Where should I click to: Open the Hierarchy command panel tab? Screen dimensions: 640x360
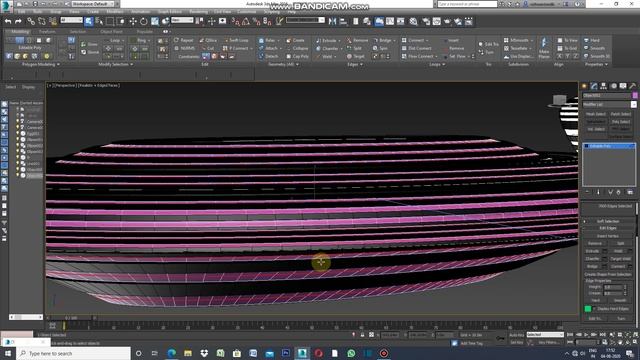coord(603,86)
